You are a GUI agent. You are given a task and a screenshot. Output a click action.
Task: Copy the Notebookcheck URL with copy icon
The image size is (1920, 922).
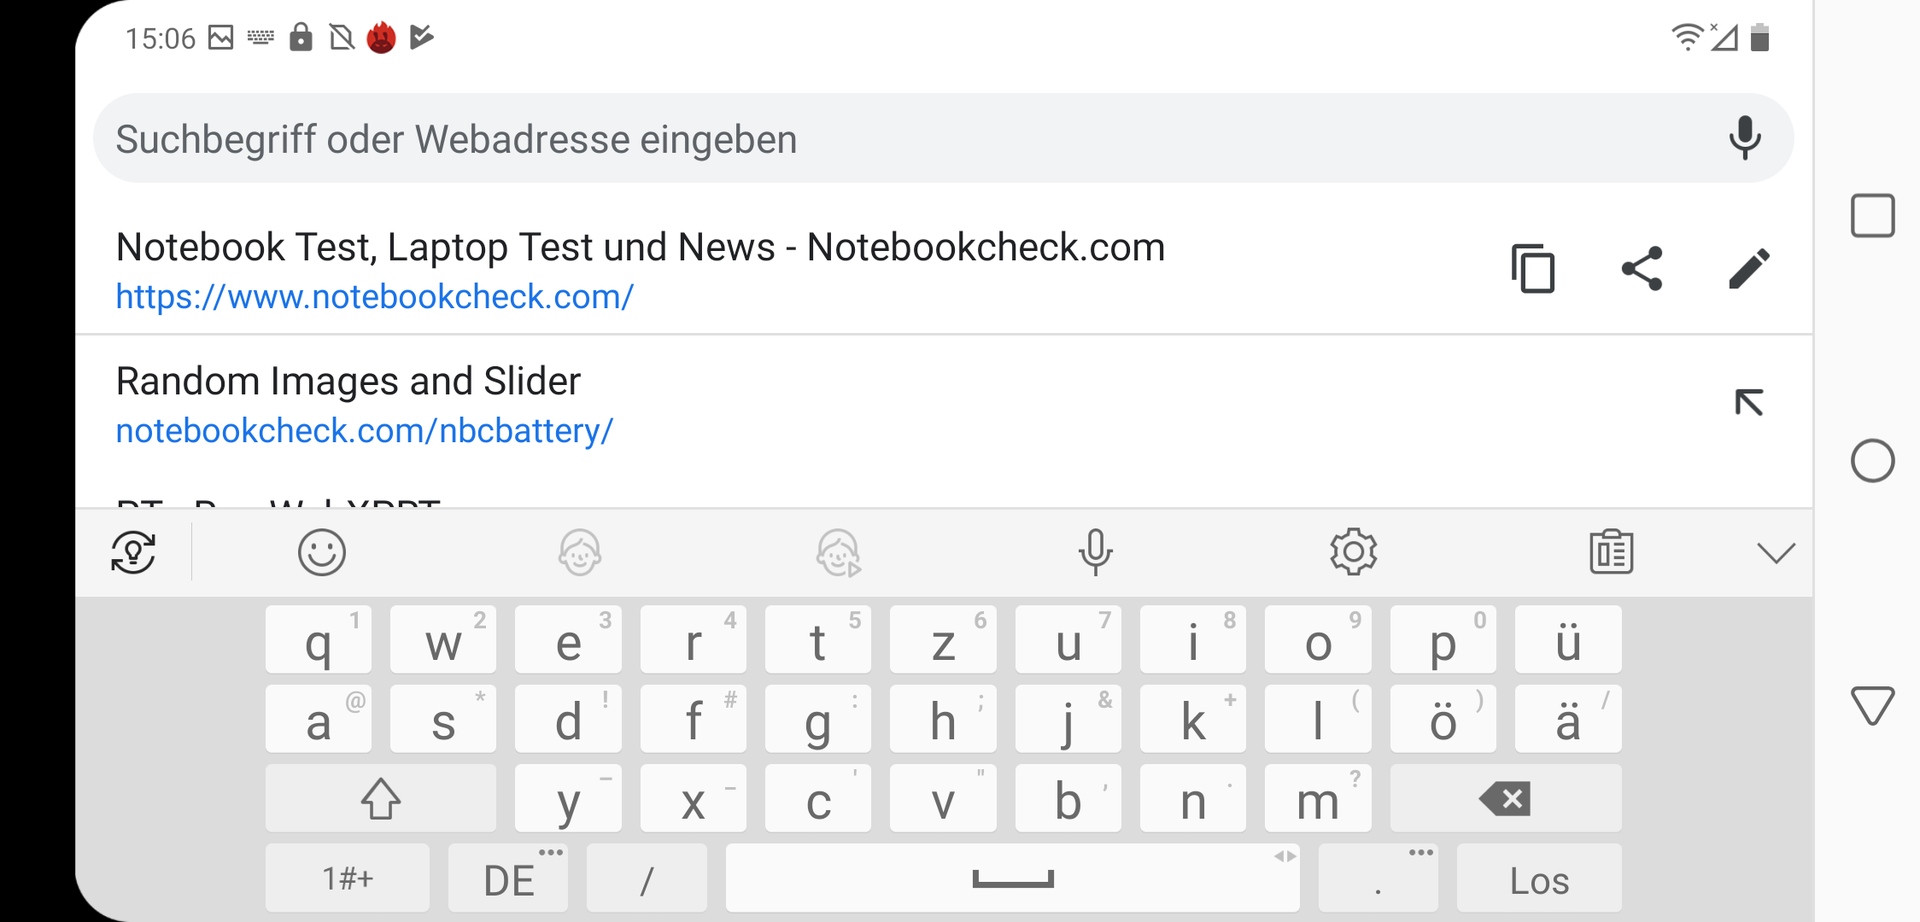pos(1533,268)
